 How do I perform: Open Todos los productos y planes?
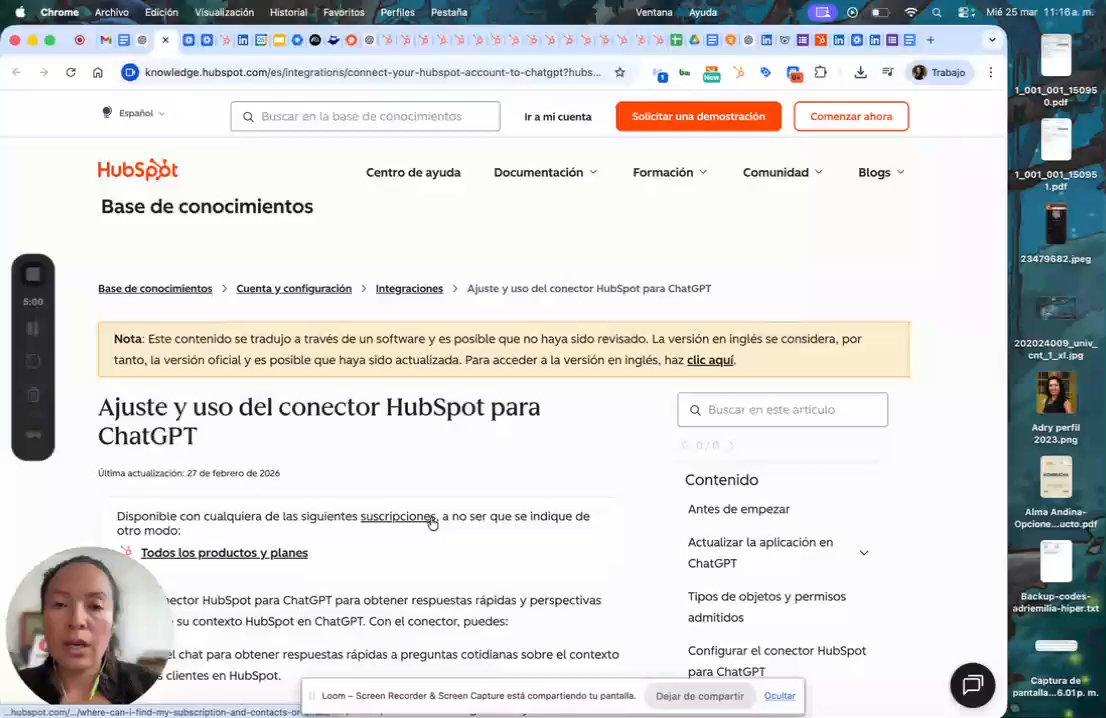(x=224, y=553)
